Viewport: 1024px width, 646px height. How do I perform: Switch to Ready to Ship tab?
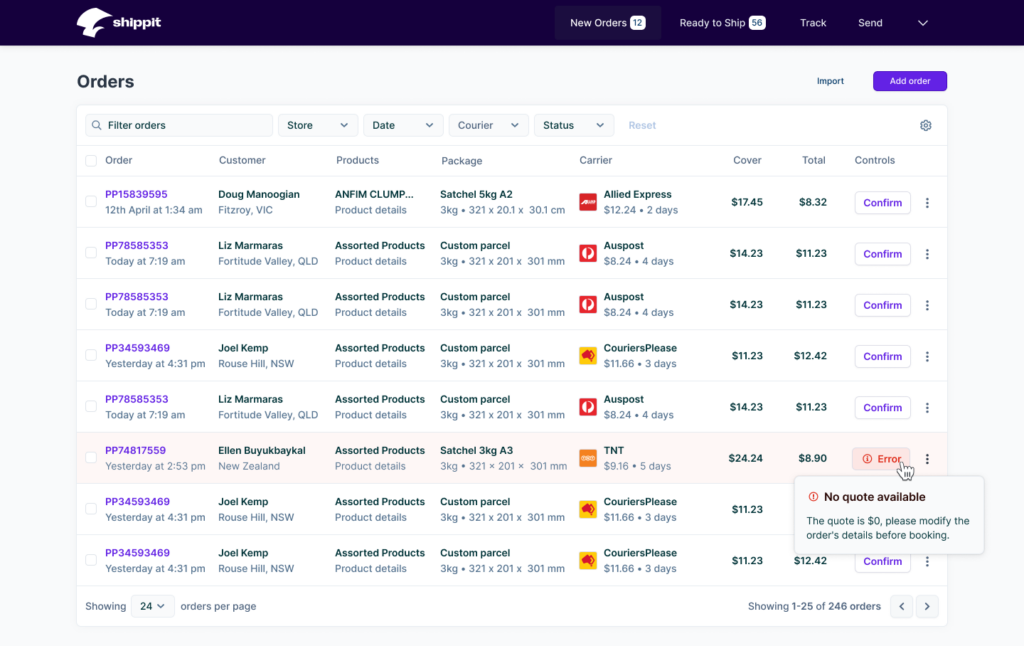click(721, 23)
